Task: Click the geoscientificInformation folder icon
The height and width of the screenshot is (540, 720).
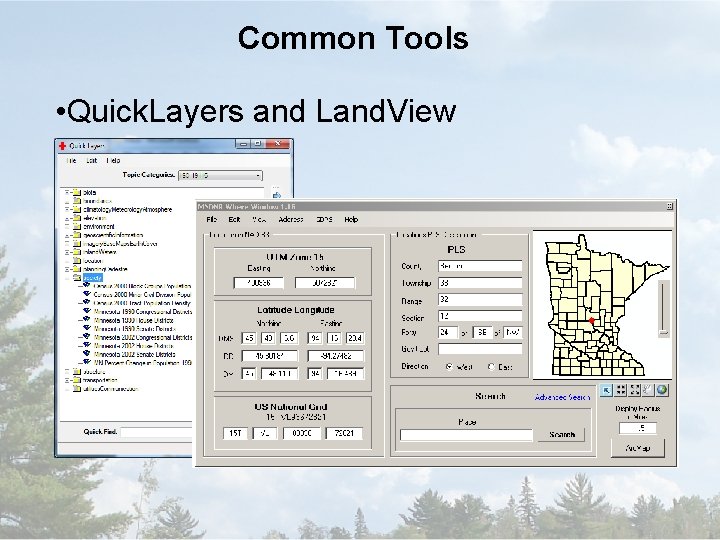Action: coord(77,235)
